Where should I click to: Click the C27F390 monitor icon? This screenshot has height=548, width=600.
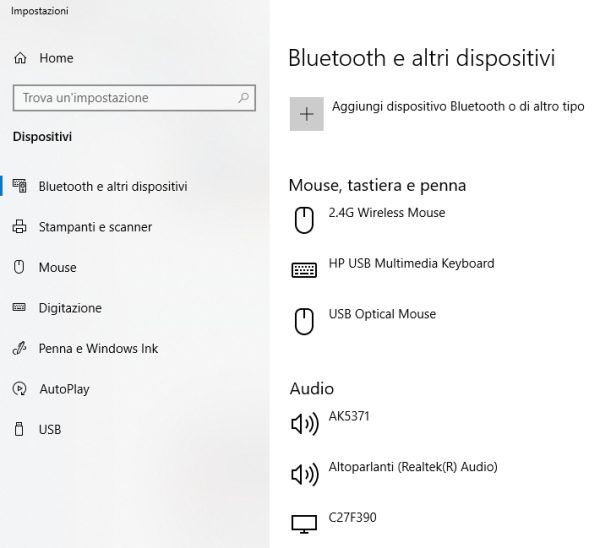(304, 524)
